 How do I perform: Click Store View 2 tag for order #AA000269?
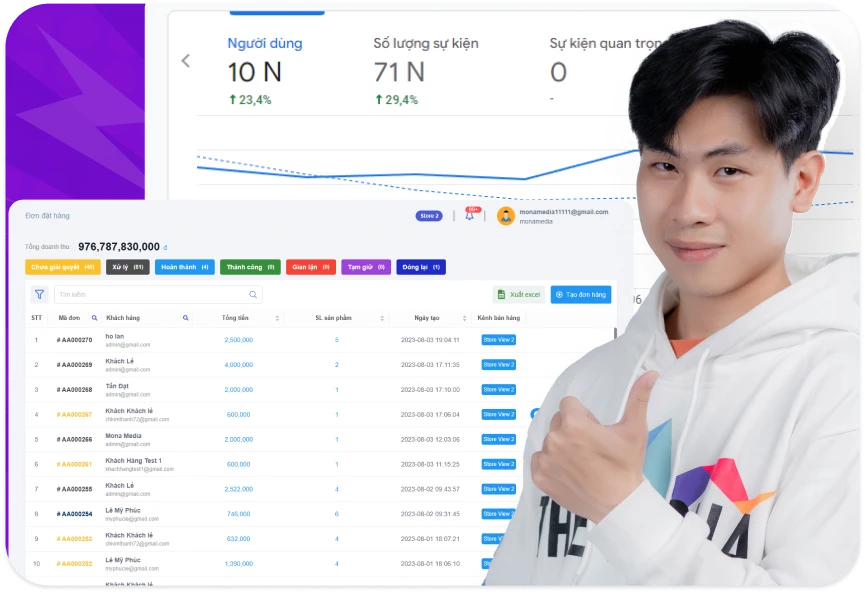point(499,365)
